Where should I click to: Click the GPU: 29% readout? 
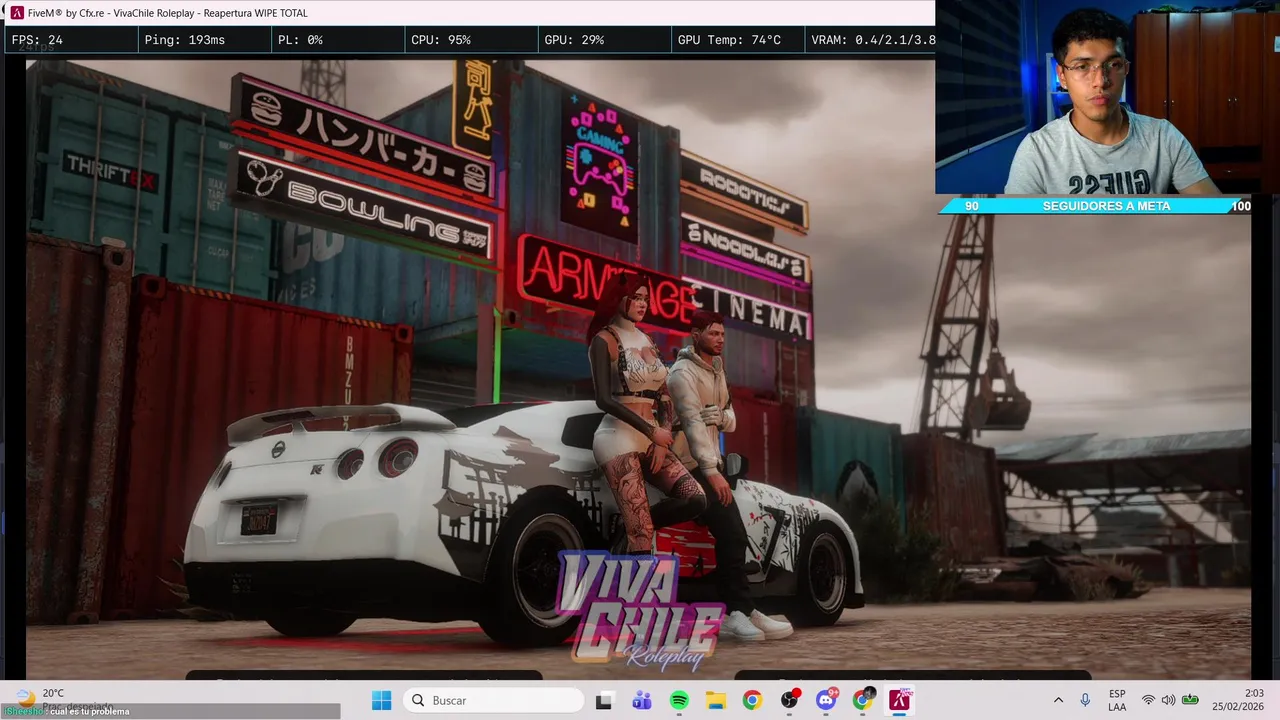click(574, 40)
